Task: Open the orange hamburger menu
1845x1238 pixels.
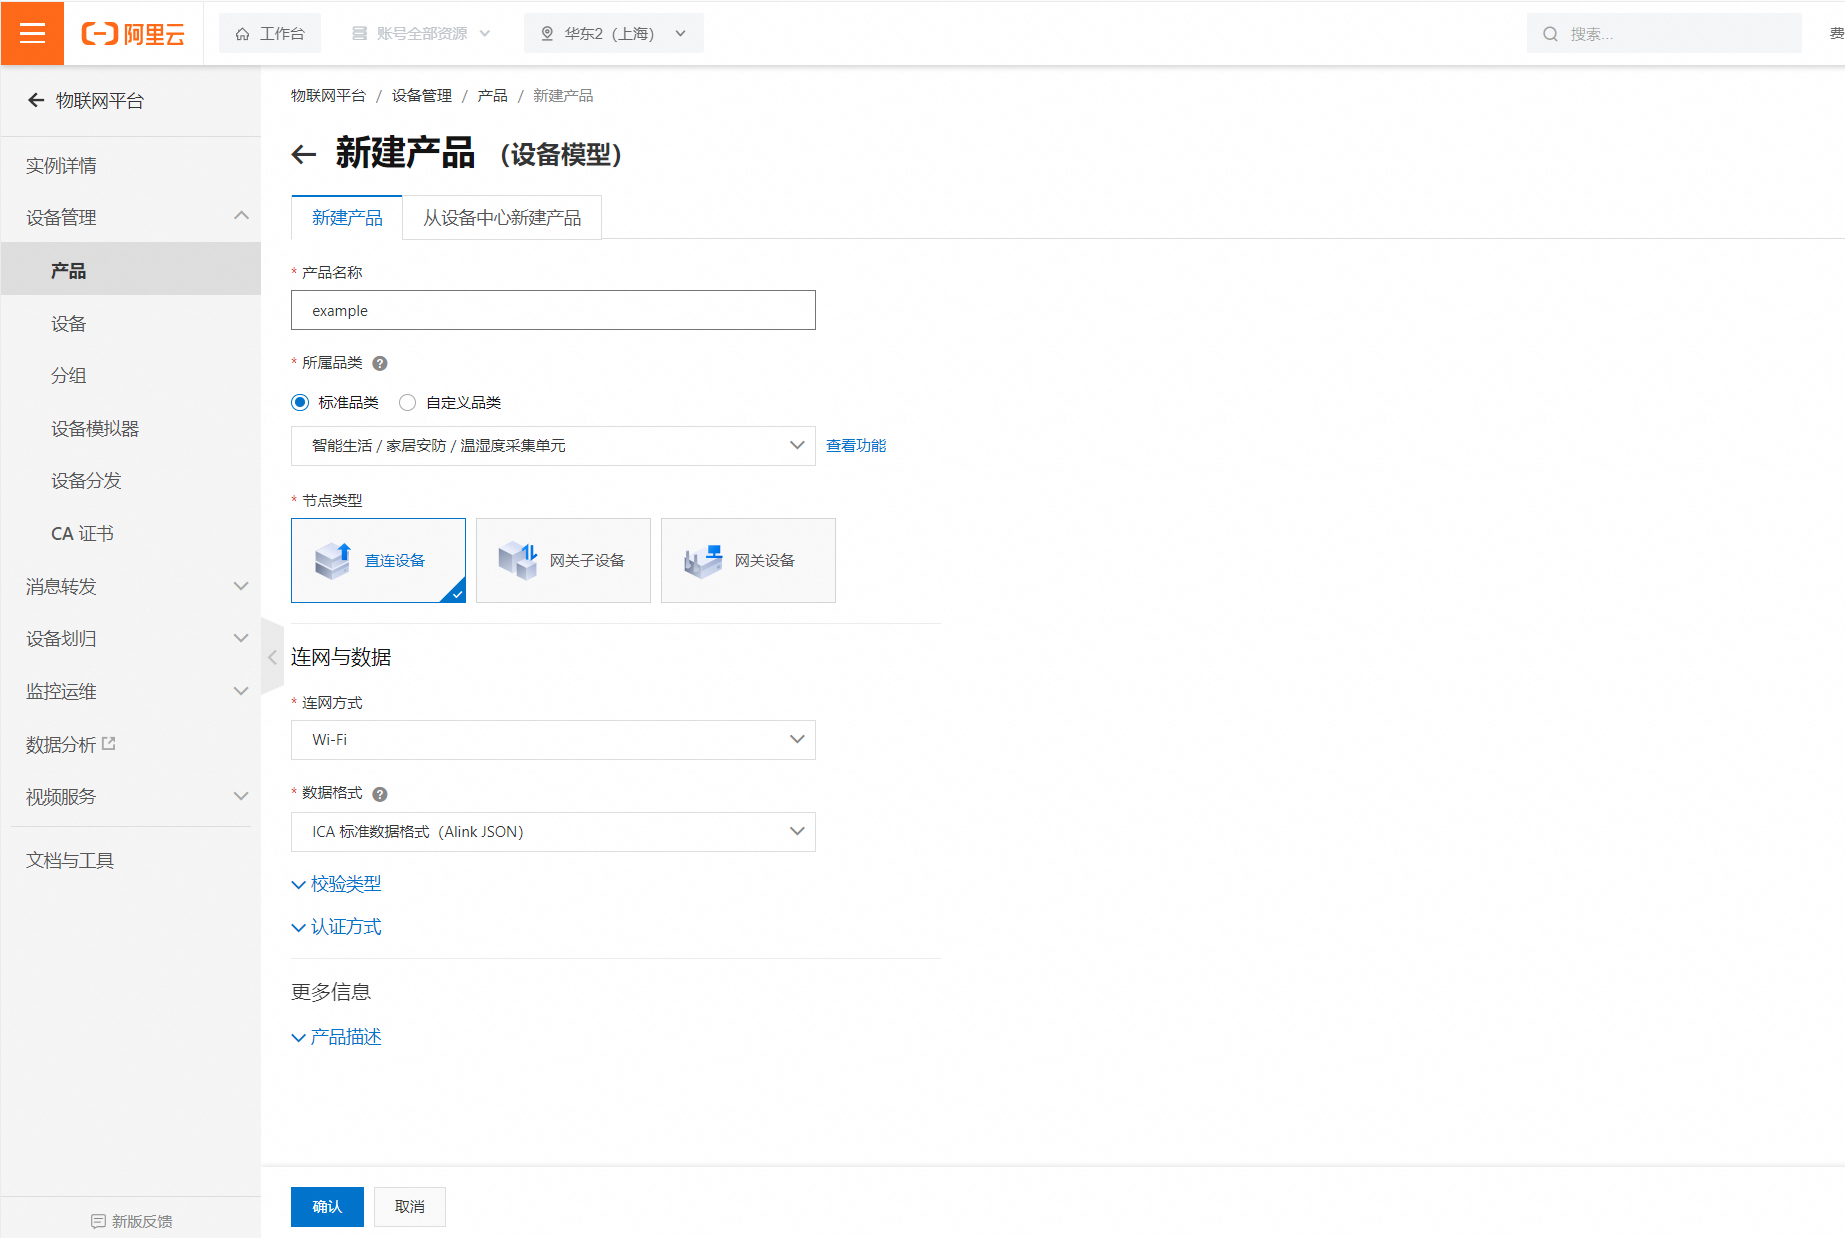Action: pyautogui.click(x=32, y=33)
